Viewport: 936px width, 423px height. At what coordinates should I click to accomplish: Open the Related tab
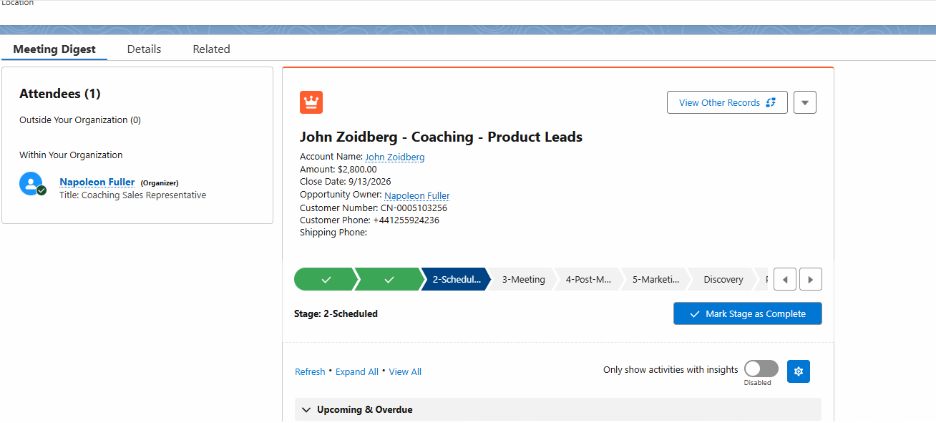[x=211, y=49]
